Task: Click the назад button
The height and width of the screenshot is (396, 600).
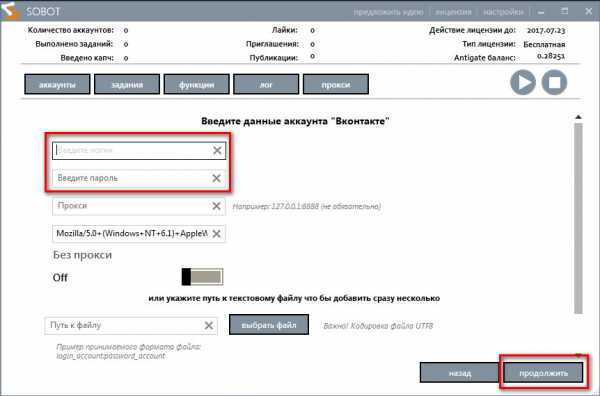Action: tap(460, 373)
